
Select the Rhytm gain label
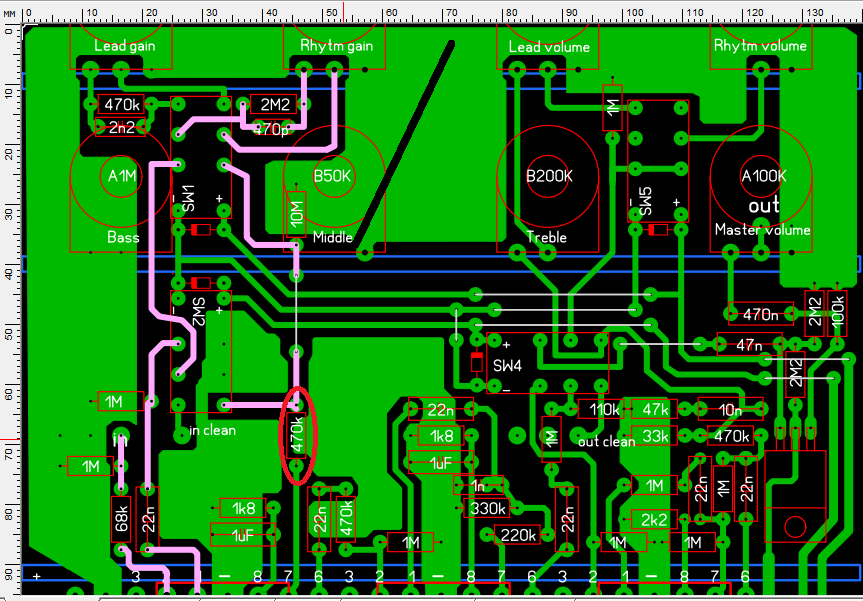click(336, 46)
